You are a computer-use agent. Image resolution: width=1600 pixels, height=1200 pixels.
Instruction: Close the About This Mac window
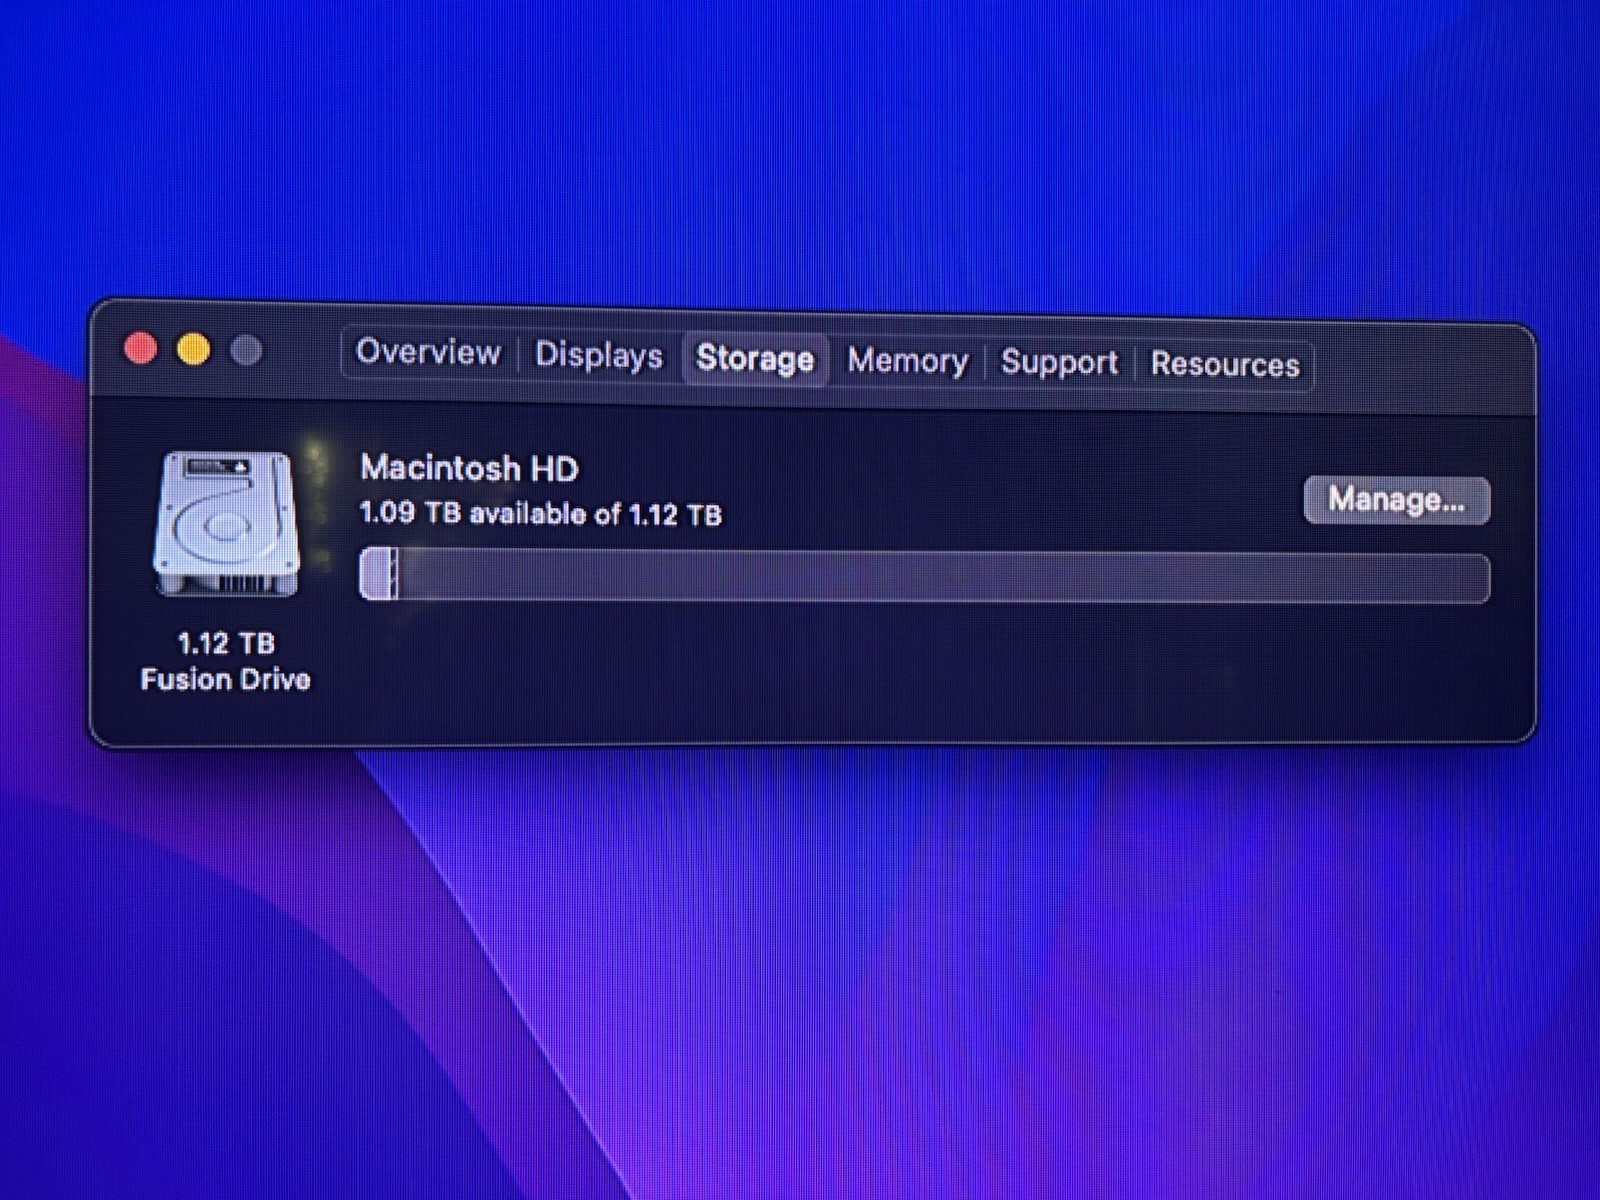coord(140,348)
